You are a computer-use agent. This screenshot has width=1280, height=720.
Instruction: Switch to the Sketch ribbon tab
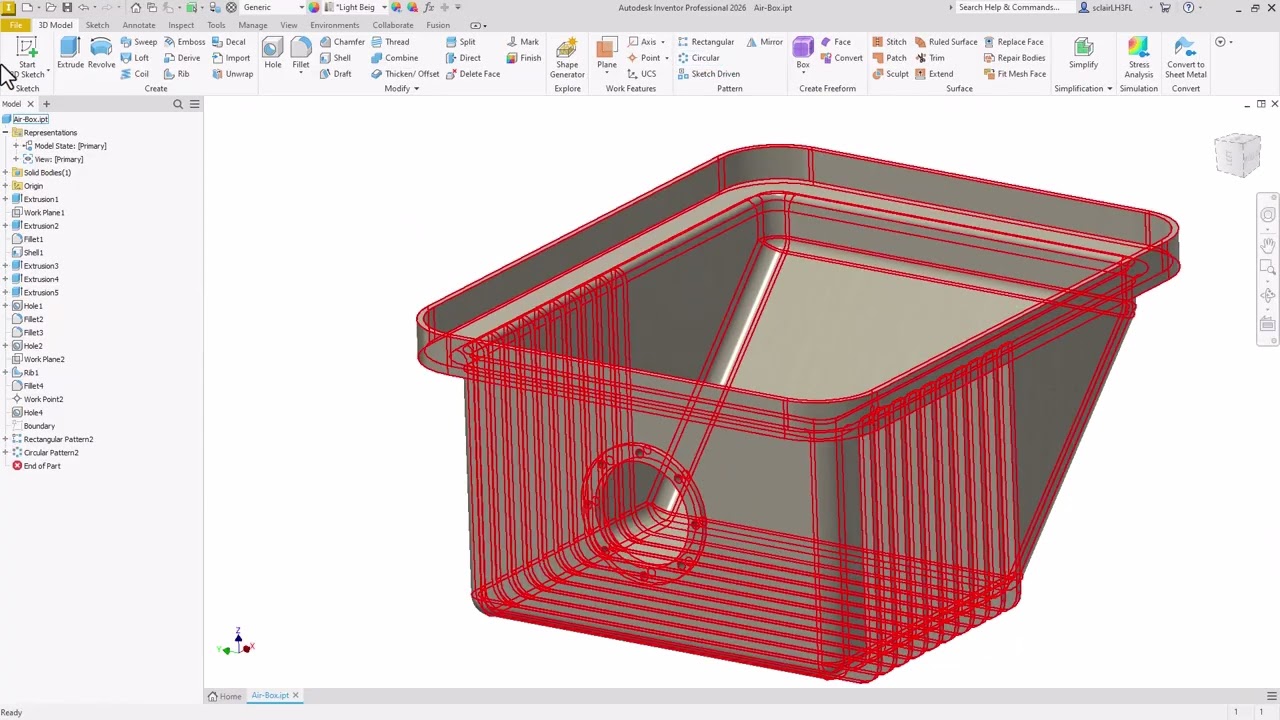pyautogui.click(x=97, y=25)
